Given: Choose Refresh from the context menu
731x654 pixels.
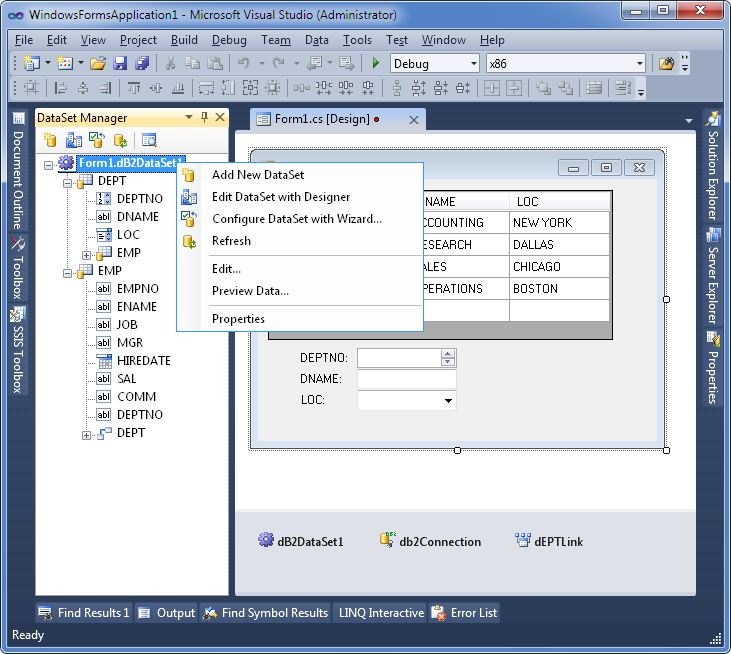Looking at the screenshot, I should [x=300, y=241].
